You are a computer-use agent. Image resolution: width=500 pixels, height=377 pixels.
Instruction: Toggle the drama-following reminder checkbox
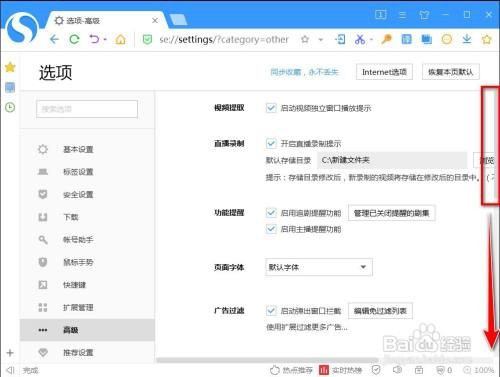coord(271,213)
